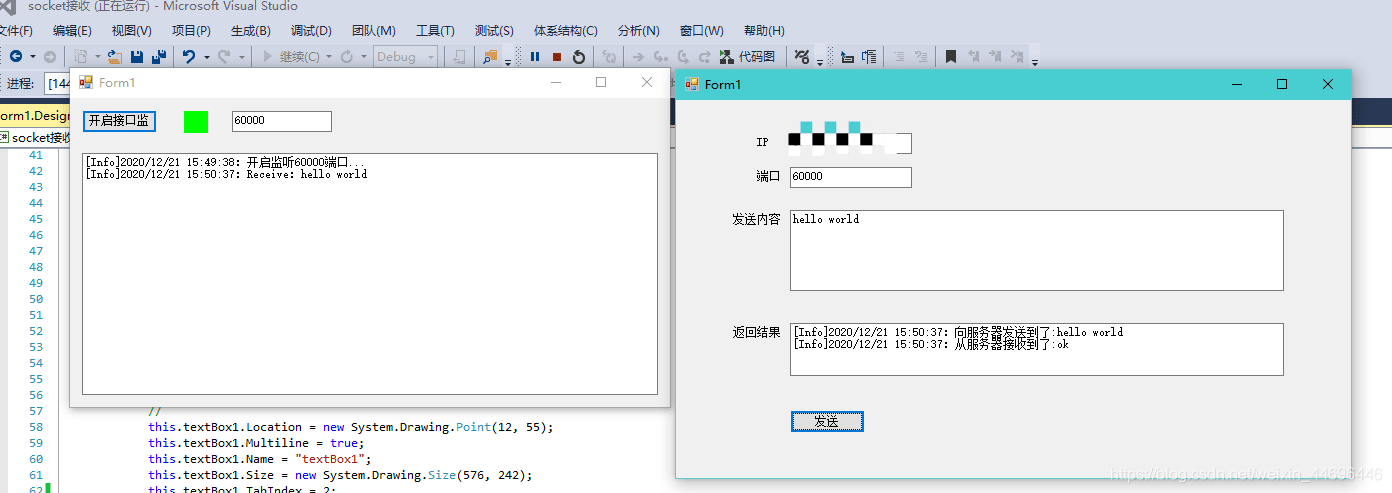Image resolution: width=1392 pixels, height=493 pixels.
Task: Click the 60000 port field in server Form1
Action: [281, 121]
